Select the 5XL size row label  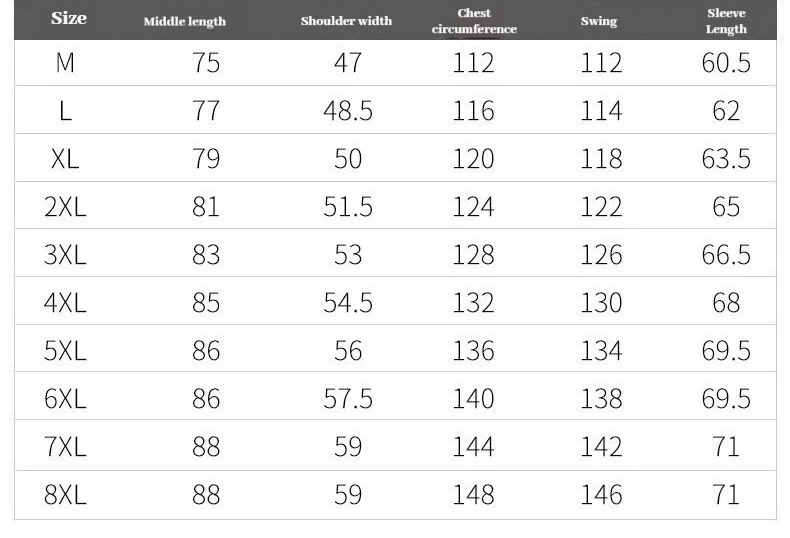coord(65,351)
